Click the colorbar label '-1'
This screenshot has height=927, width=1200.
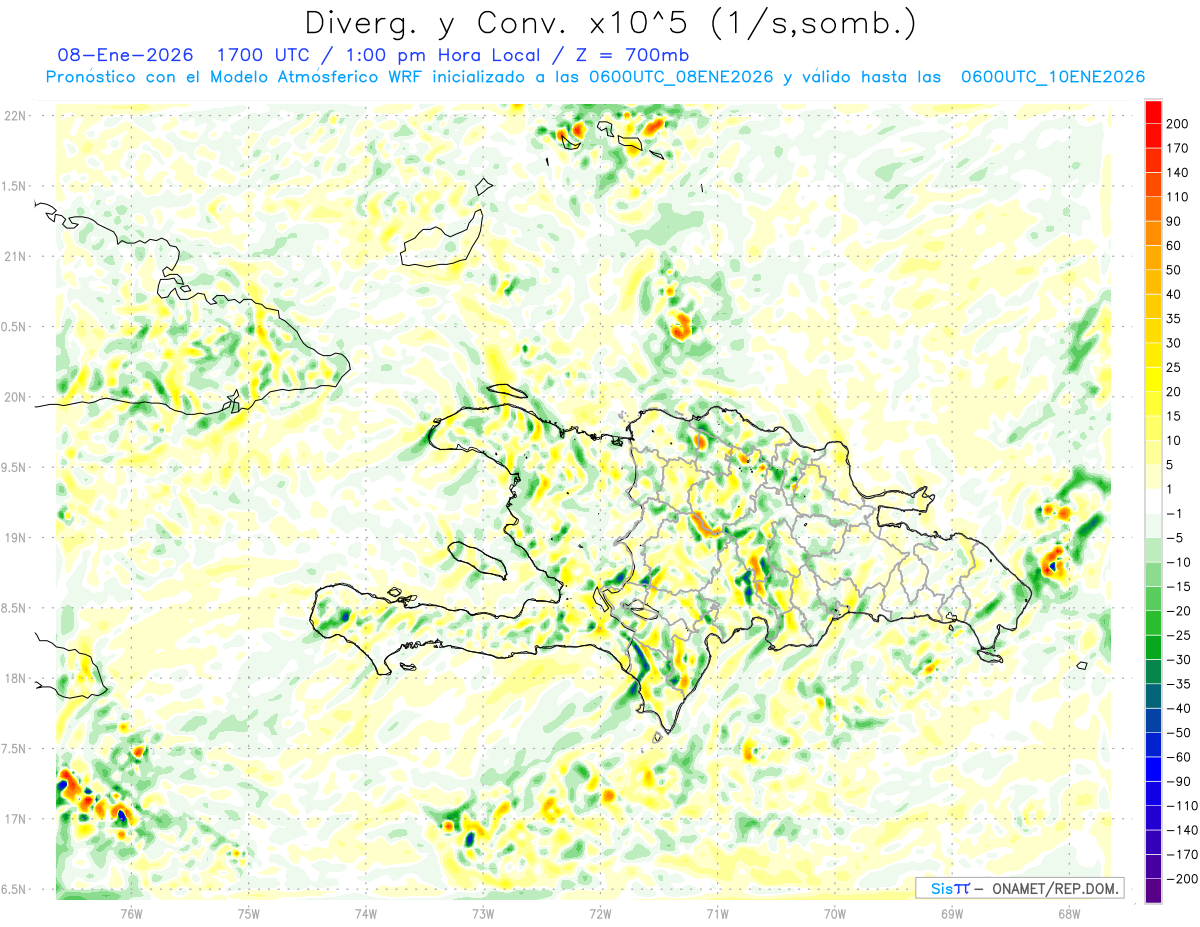(1176, 514)
